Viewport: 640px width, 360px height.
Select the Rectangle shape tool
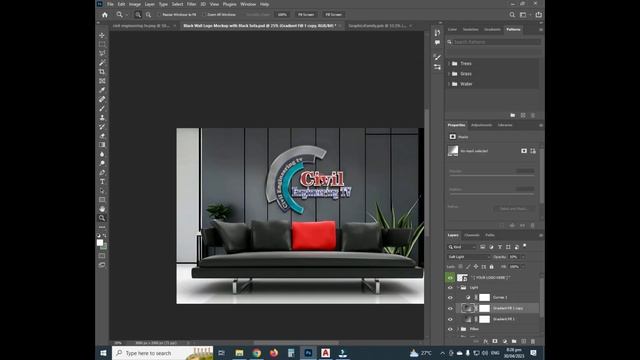tap(102, 200)
